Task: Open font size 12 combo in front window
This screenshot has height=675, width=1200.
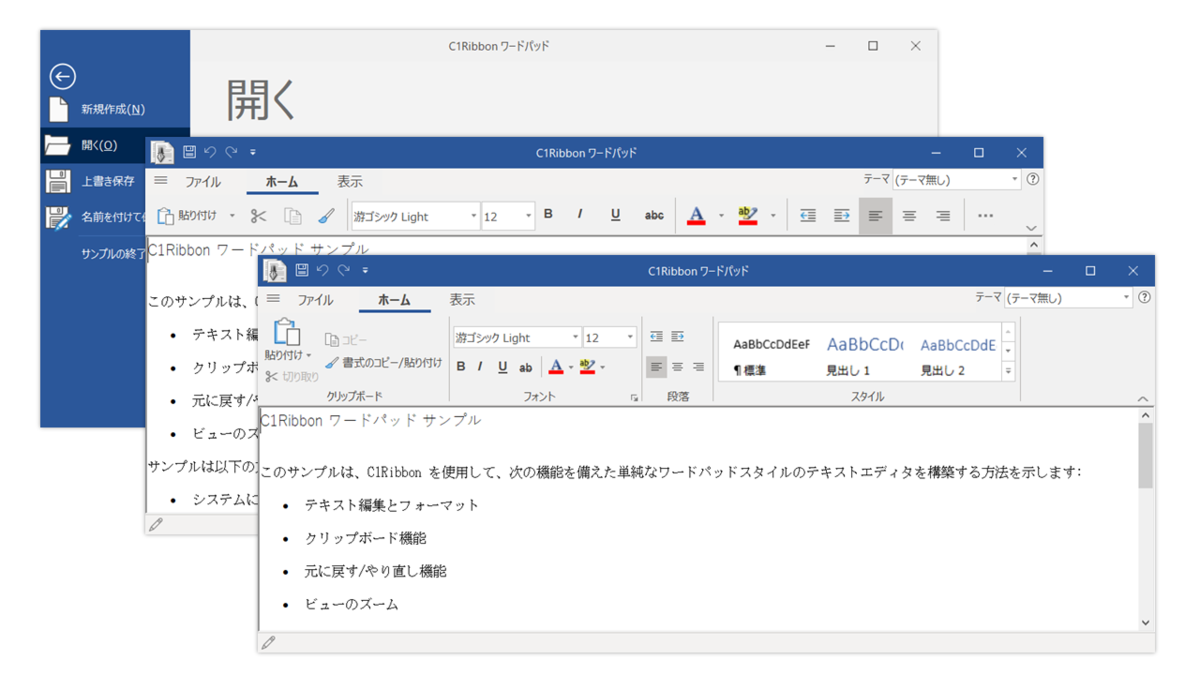Action: [x=609, y=338]
